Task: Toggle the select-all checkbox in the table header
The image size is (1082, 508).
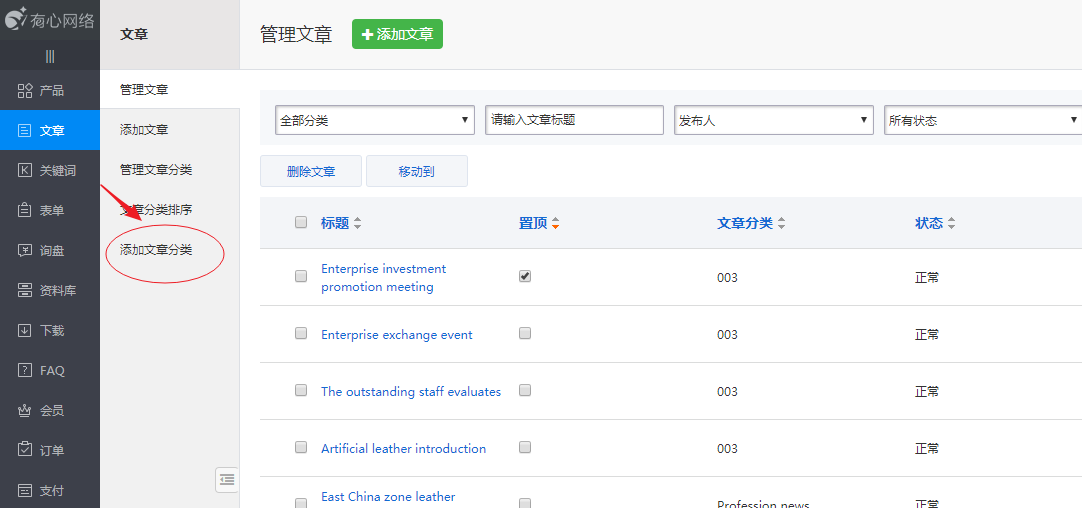Action: (x=301, y=223)
